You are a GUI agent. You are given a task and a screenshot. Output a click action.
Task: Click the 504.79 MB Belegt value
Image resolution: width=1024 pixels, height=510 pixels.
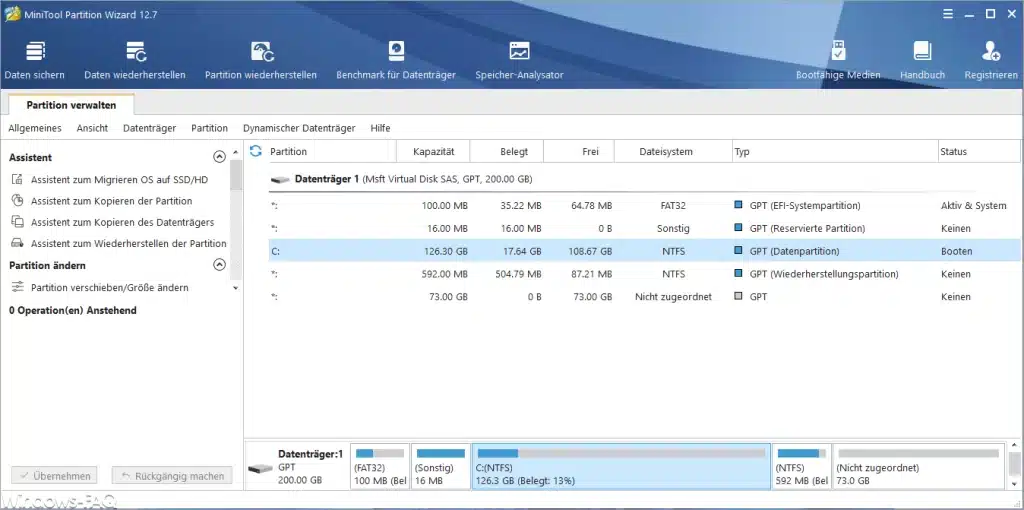click(x=518, y=274)
